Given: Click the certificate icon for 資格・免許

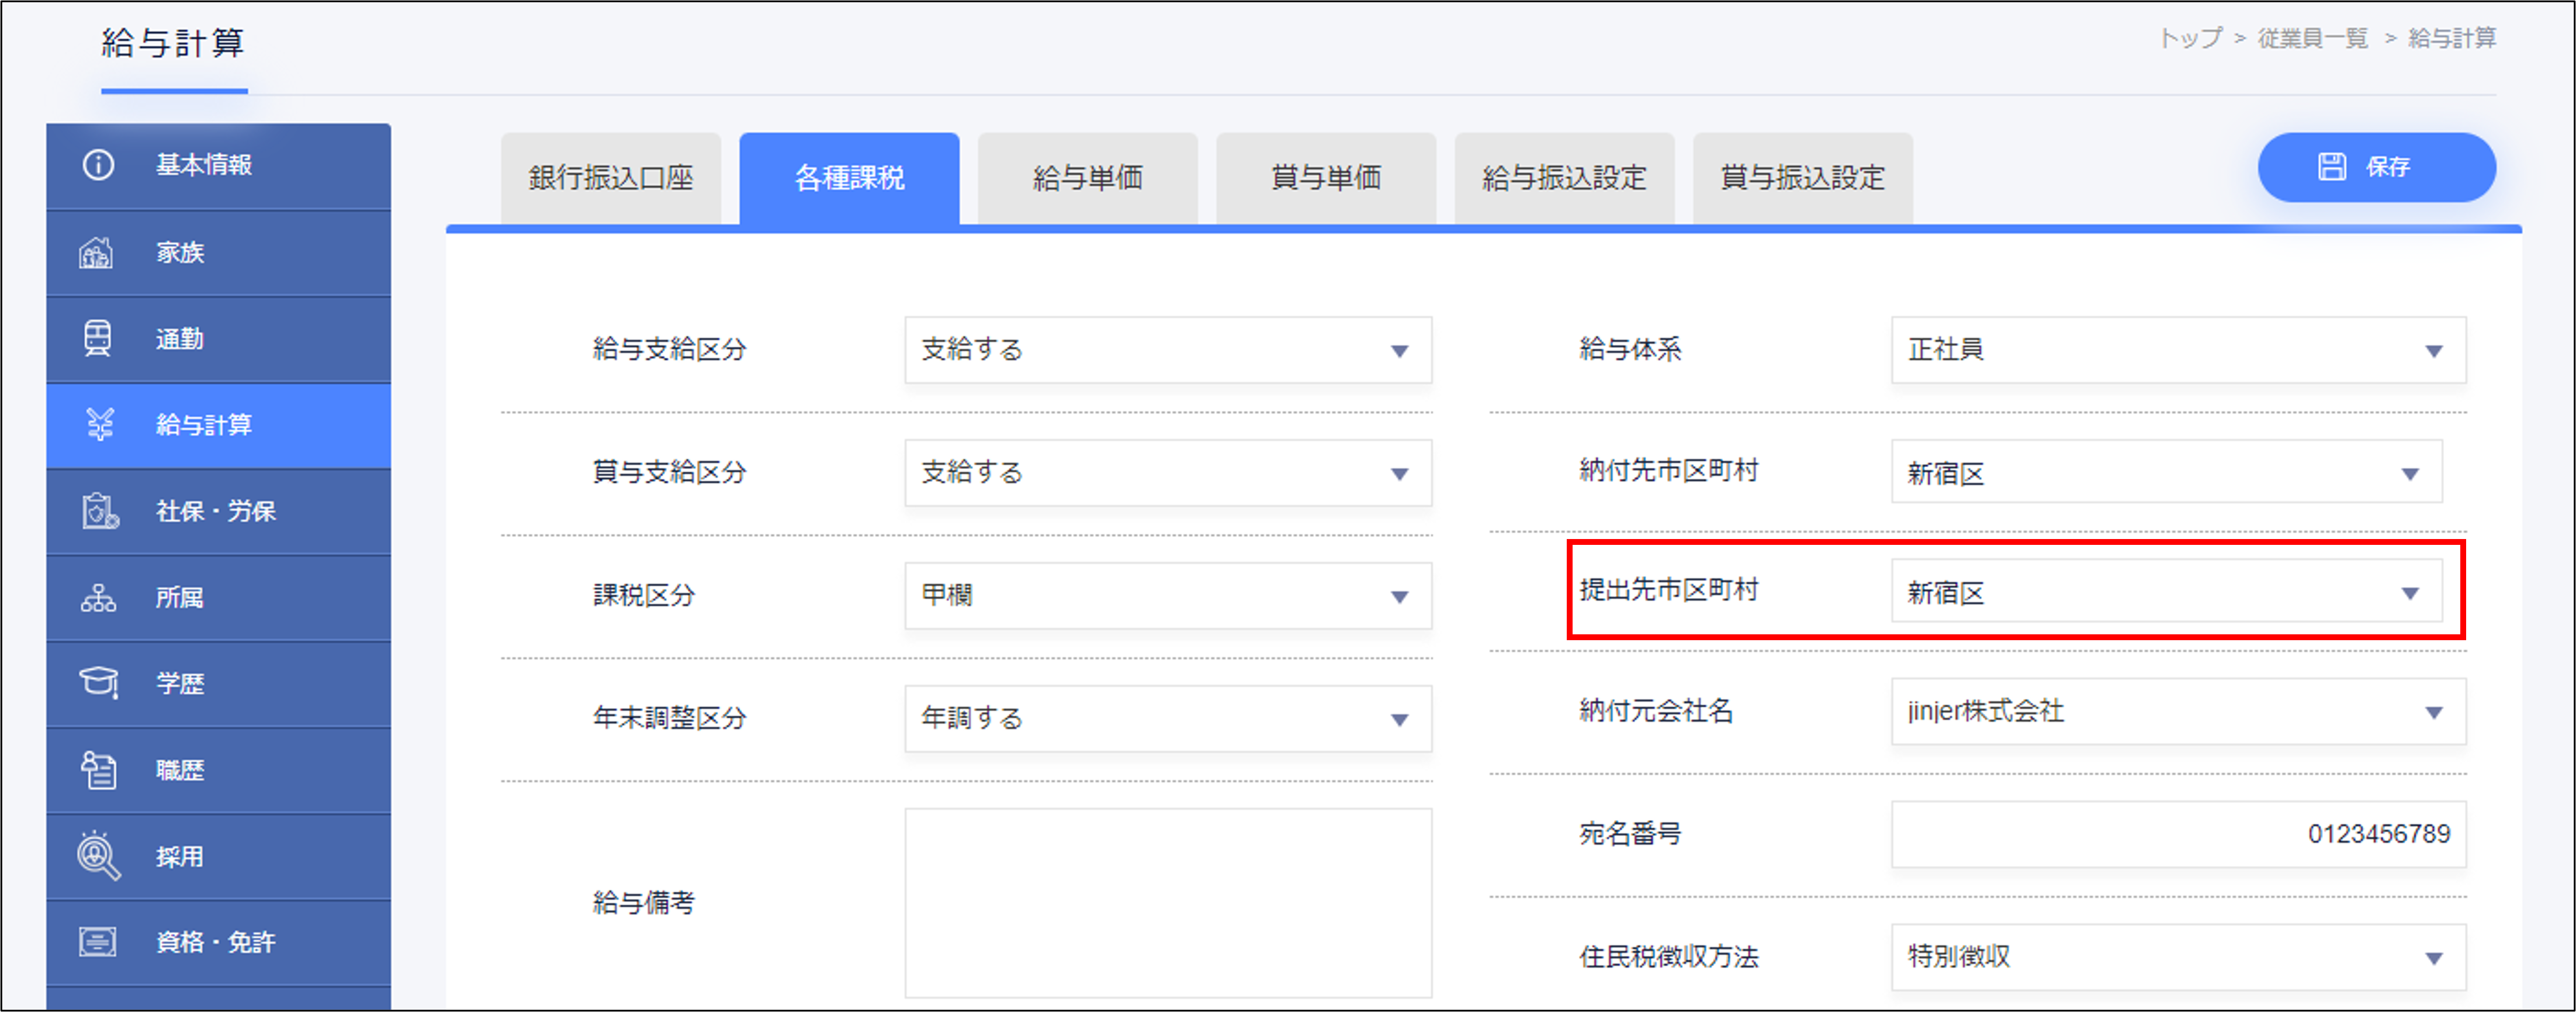Looking at the screenshot, I should click(x=98, y=942).
